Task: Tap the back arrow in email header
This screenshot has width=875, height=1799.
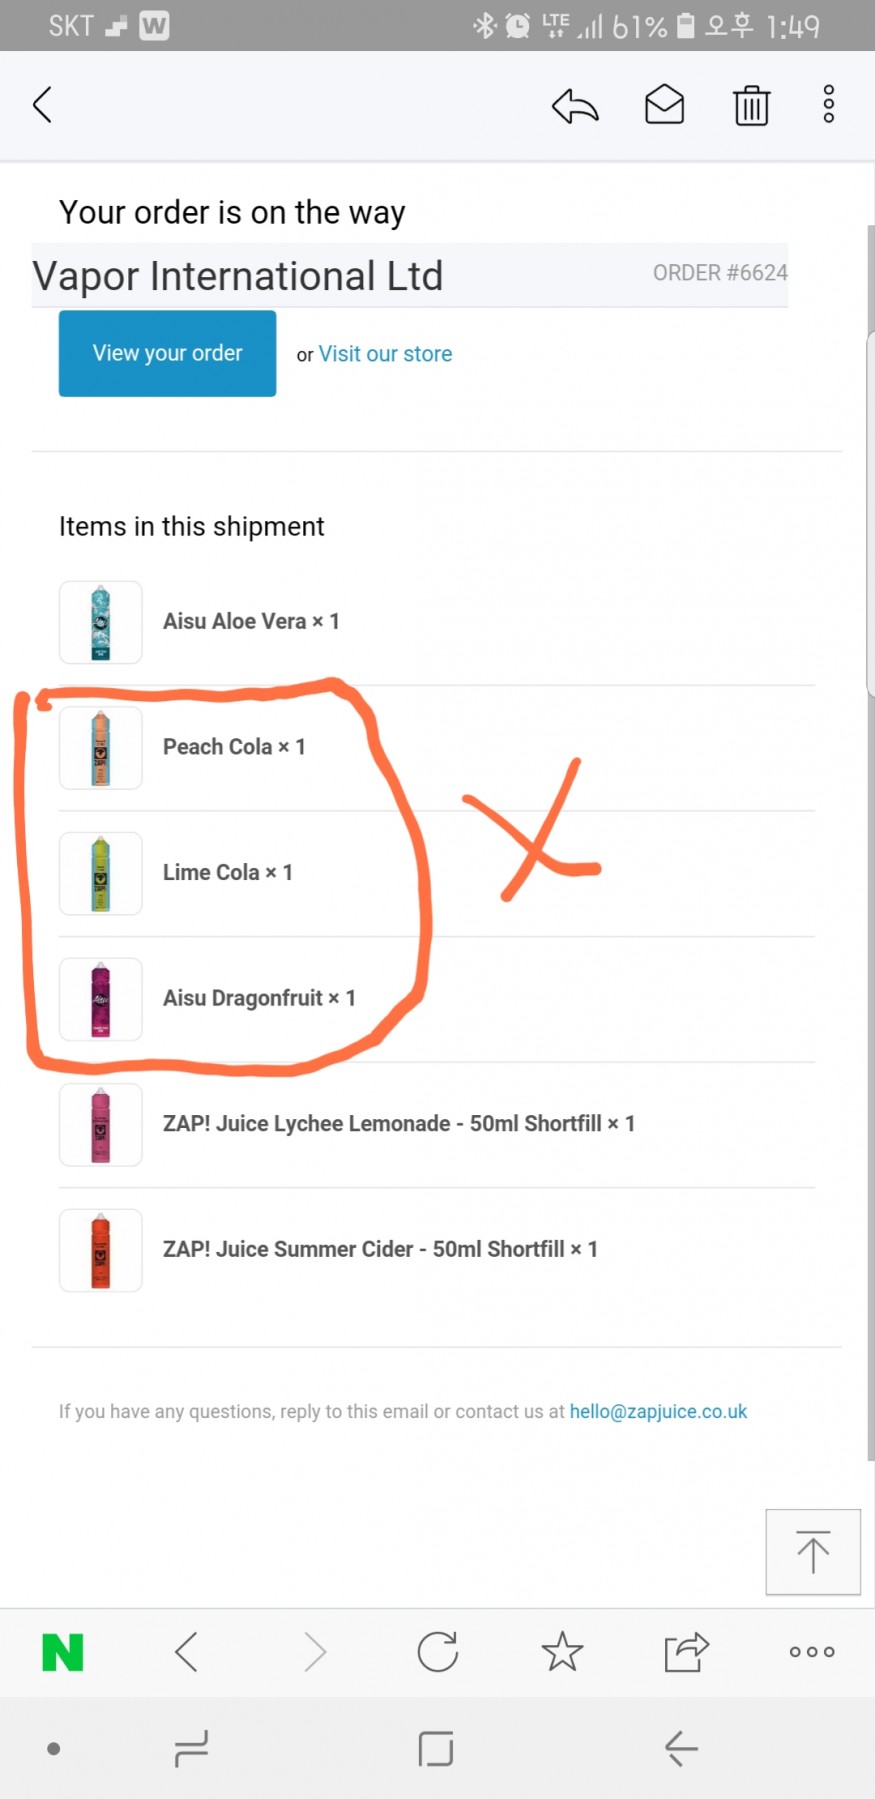Action: point(42,104)
